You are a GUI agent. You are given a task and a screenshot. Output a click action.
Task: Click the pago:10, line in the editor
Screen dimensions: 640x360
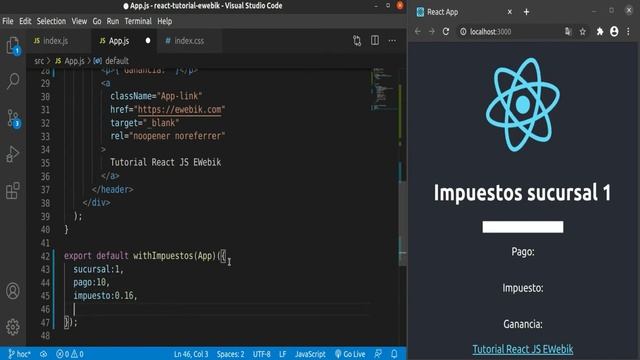[91, 282]
